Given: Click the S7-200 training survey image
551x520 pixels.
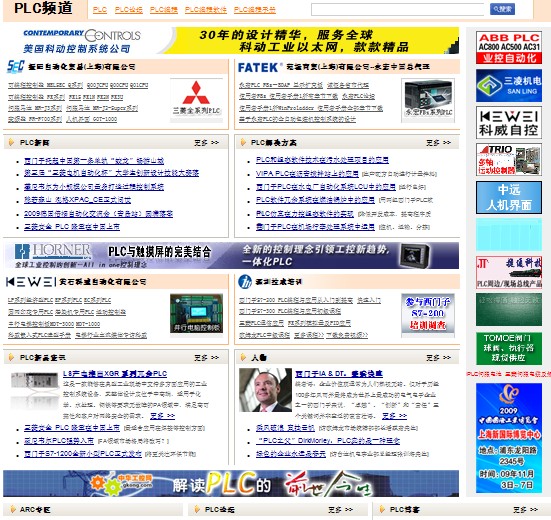Looking at the screenshot, I should (428, 313).
